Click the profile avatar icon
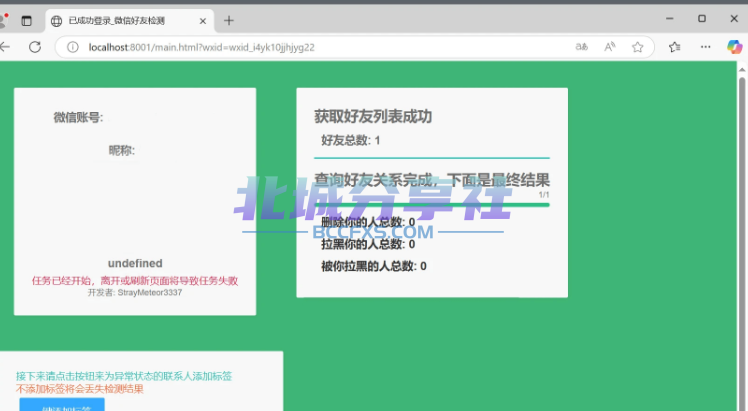Viewport: 748px width, 411px height. pyautogui.click(x=4, y=21)
